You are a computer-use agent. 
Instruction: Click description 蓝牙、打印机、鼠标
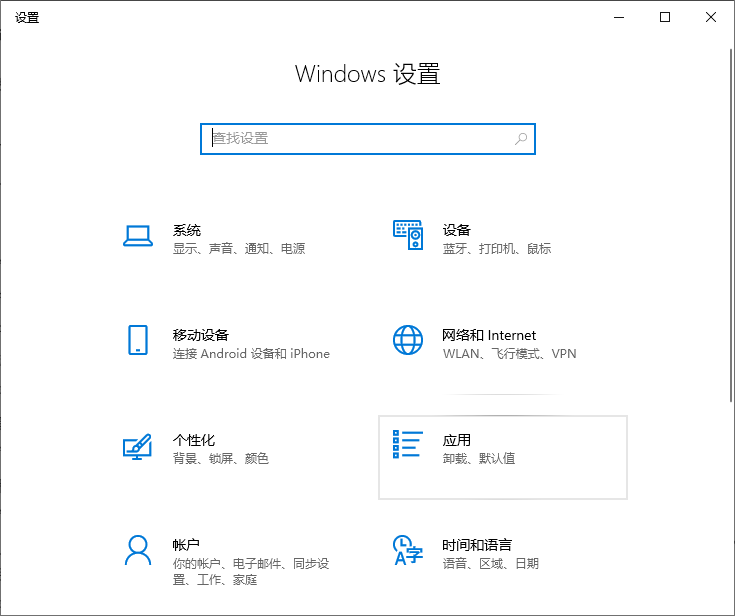497,248
